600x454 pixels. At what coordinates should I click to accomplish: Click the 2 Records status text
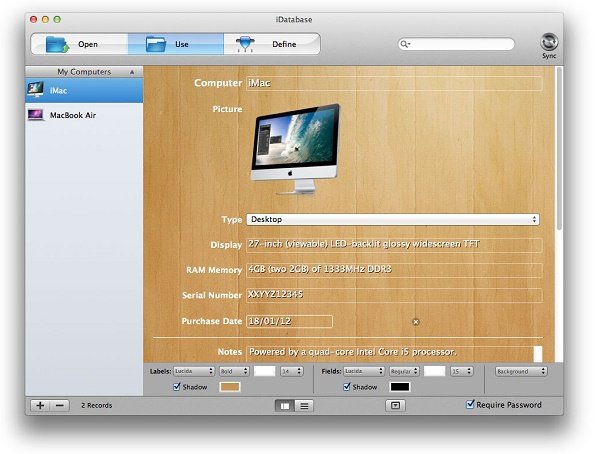click(x=96, y=405)
